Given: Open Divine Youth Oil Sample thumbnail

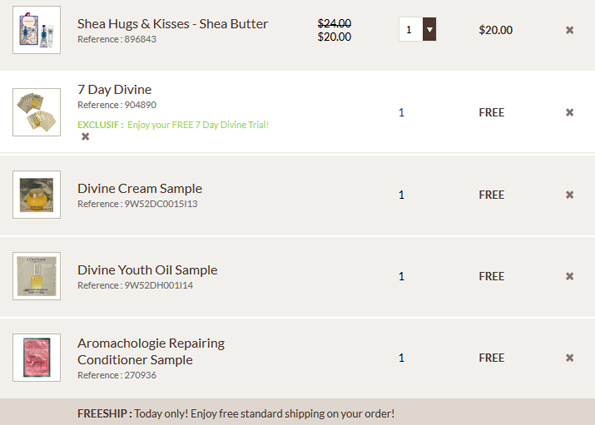Looking at the screenshot, I should coord(36,276).
